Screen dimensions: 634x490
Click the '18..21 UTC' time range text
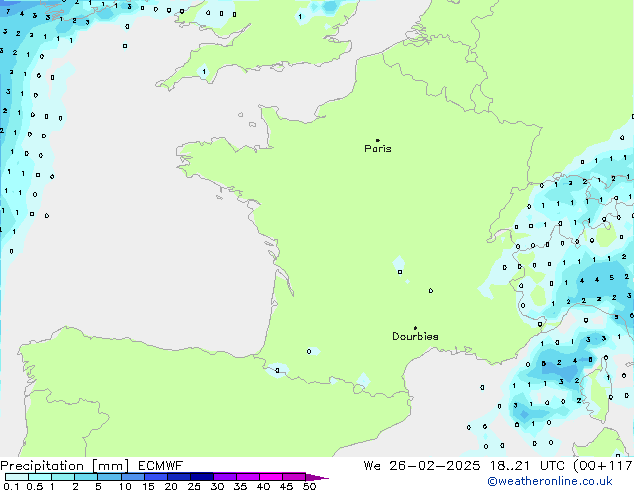point(527,466)
